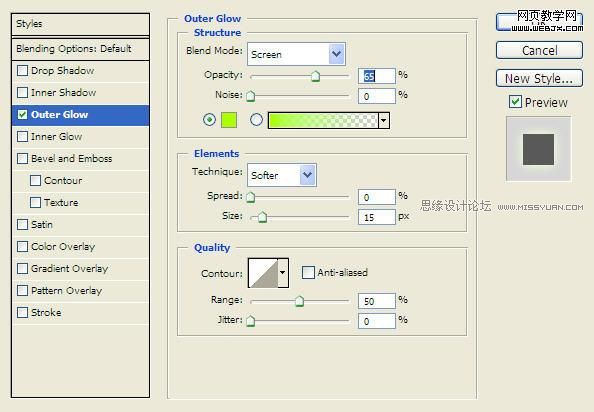The image size is (594, 412).
Task: Click the Opacity slider handle
Action: pos(315,76)
